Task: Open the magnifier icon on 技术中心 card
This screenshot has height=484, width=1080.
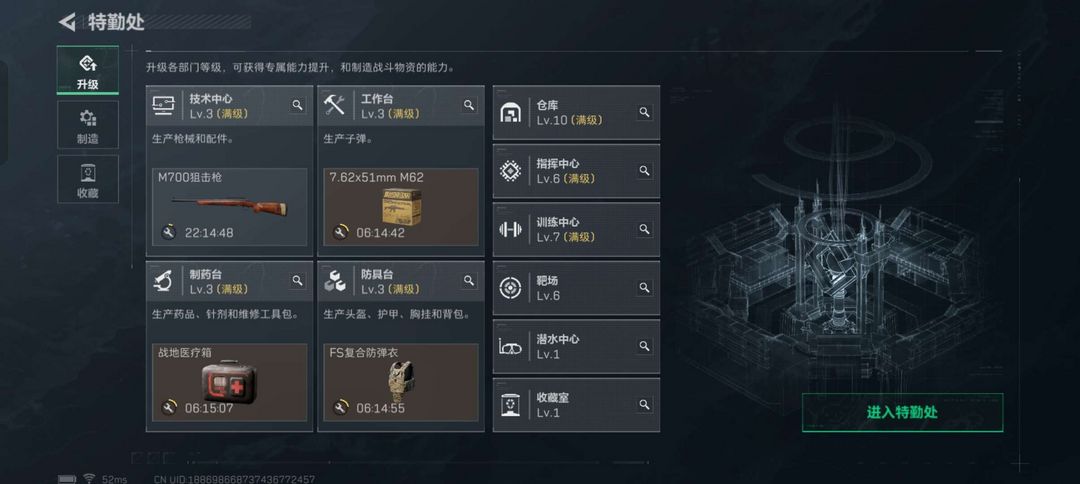Action: [297, 105]
